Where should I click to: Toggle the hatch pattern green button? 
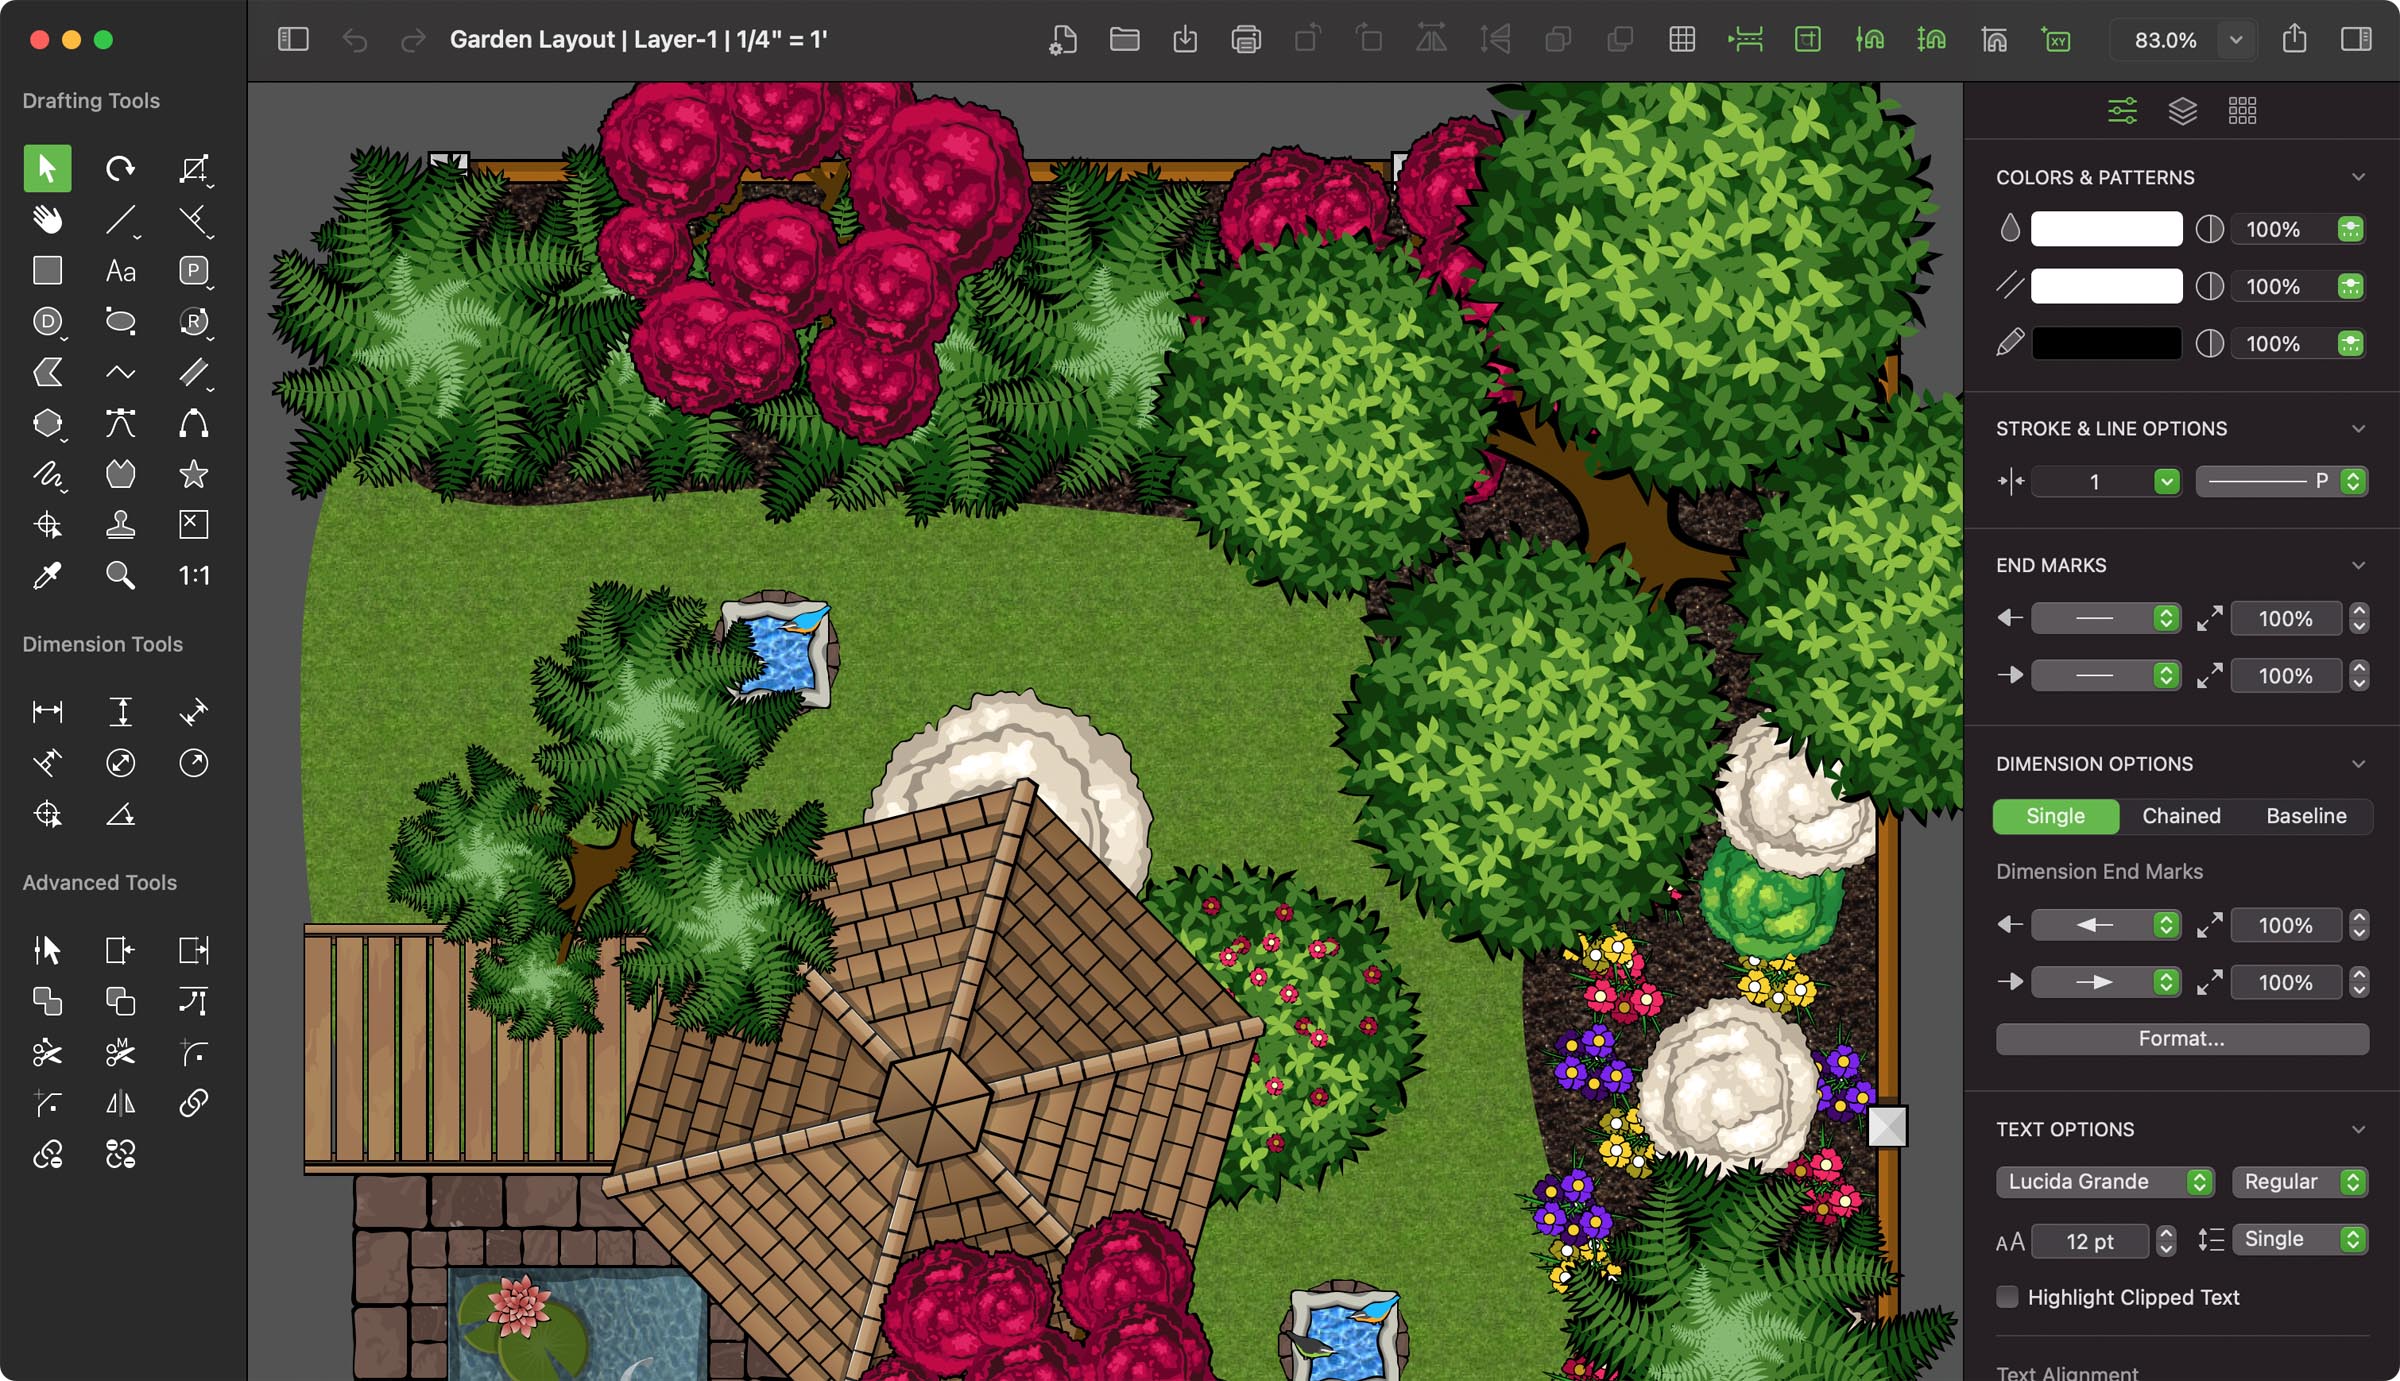click(x=2350, y=286)
